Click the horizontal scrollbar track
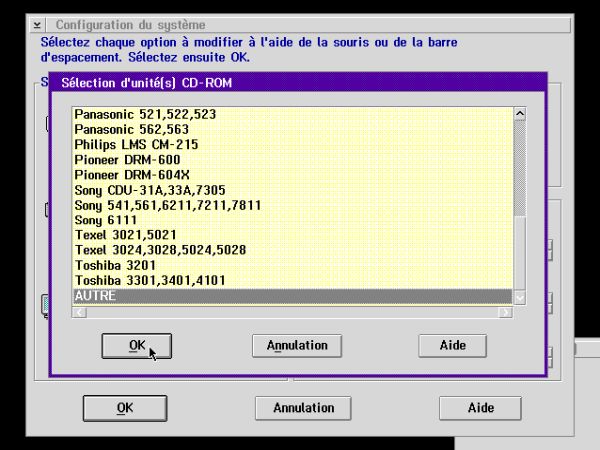The image size is (600, 450). tap(292, 313)
